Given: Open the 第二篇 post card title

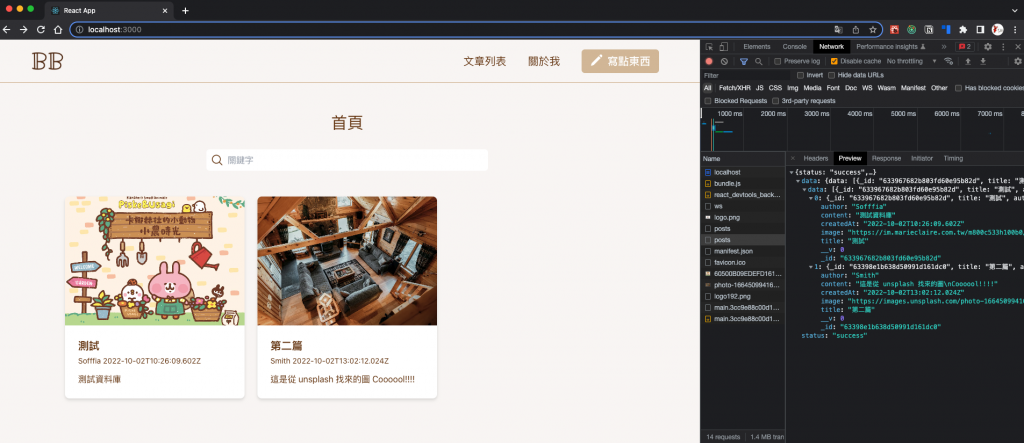Looking at the screenshot, I should [287, 346].
